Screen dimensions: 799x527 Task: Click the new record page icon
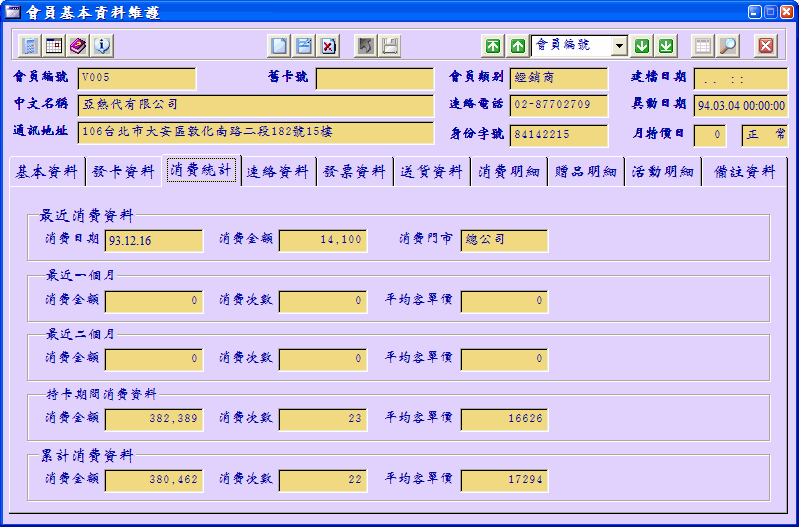(x=280, y=46)
